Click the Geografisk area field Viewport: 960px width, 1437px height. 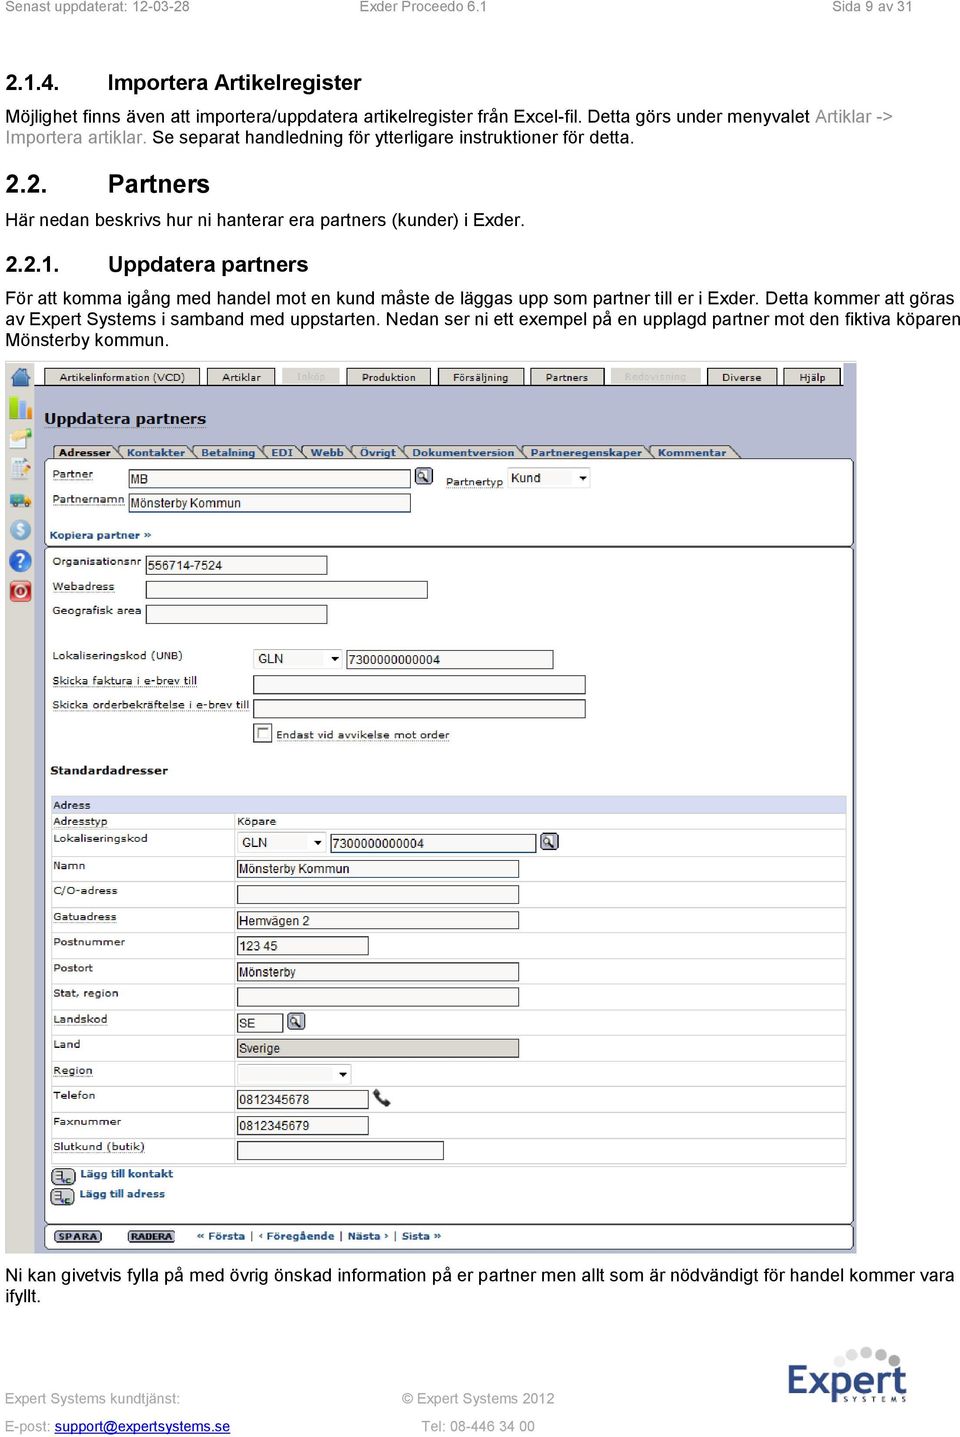(x=236, y=614)
